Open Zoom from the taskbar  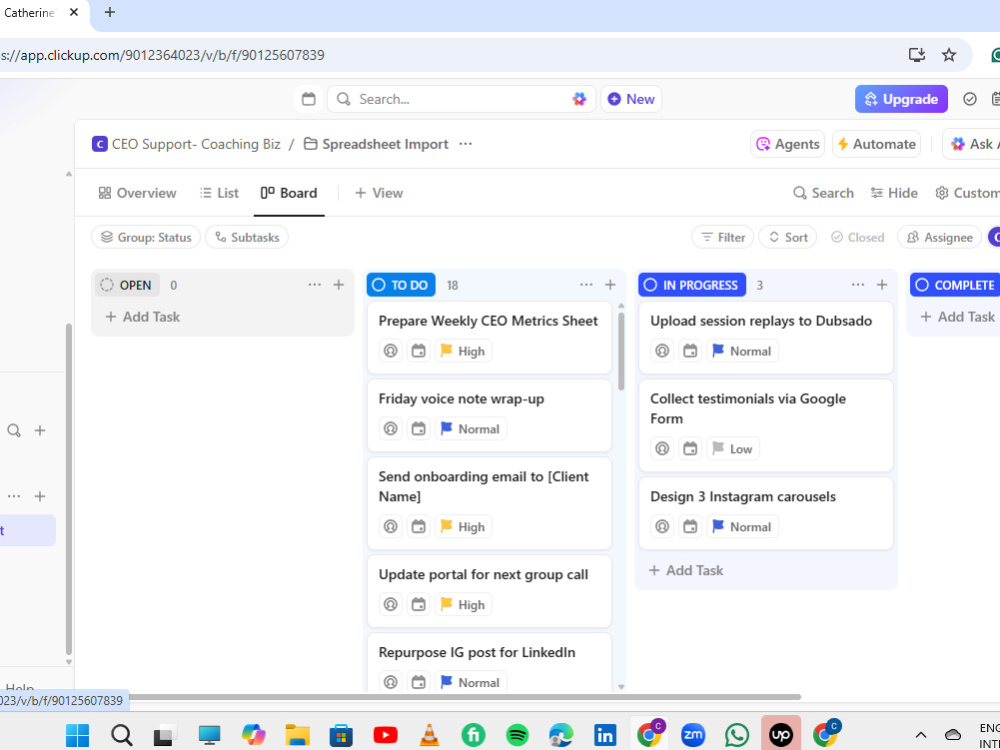693,735
